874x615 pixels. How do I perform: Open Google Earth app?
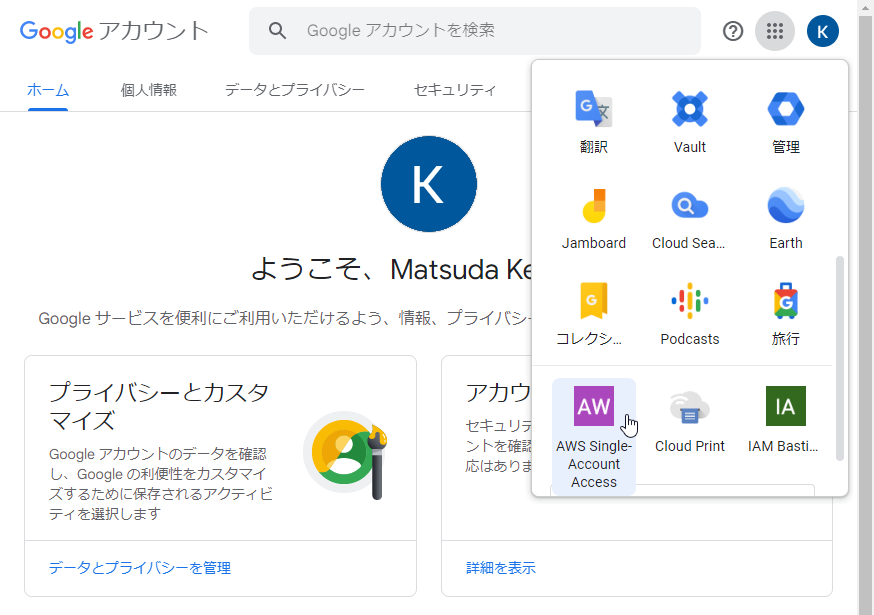click(x=785, y=218)
